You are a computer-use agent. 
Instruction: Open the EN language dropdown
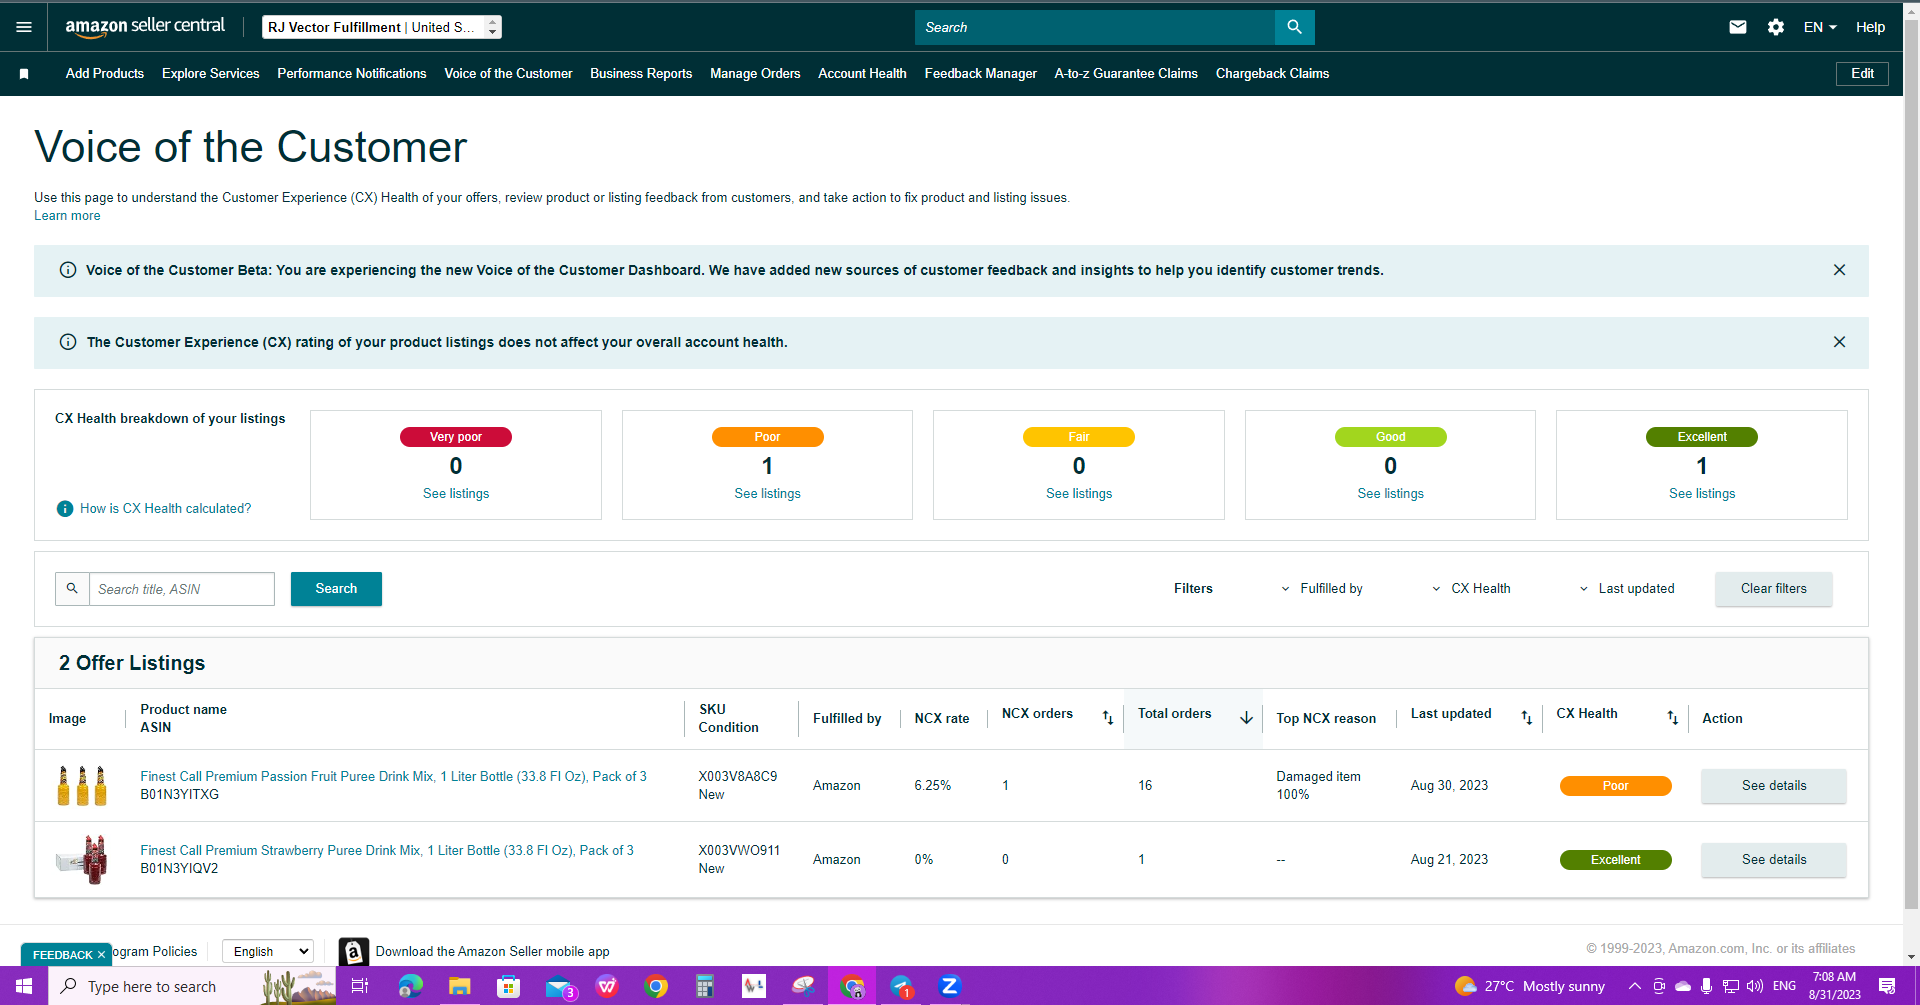tap(1820, 27)
